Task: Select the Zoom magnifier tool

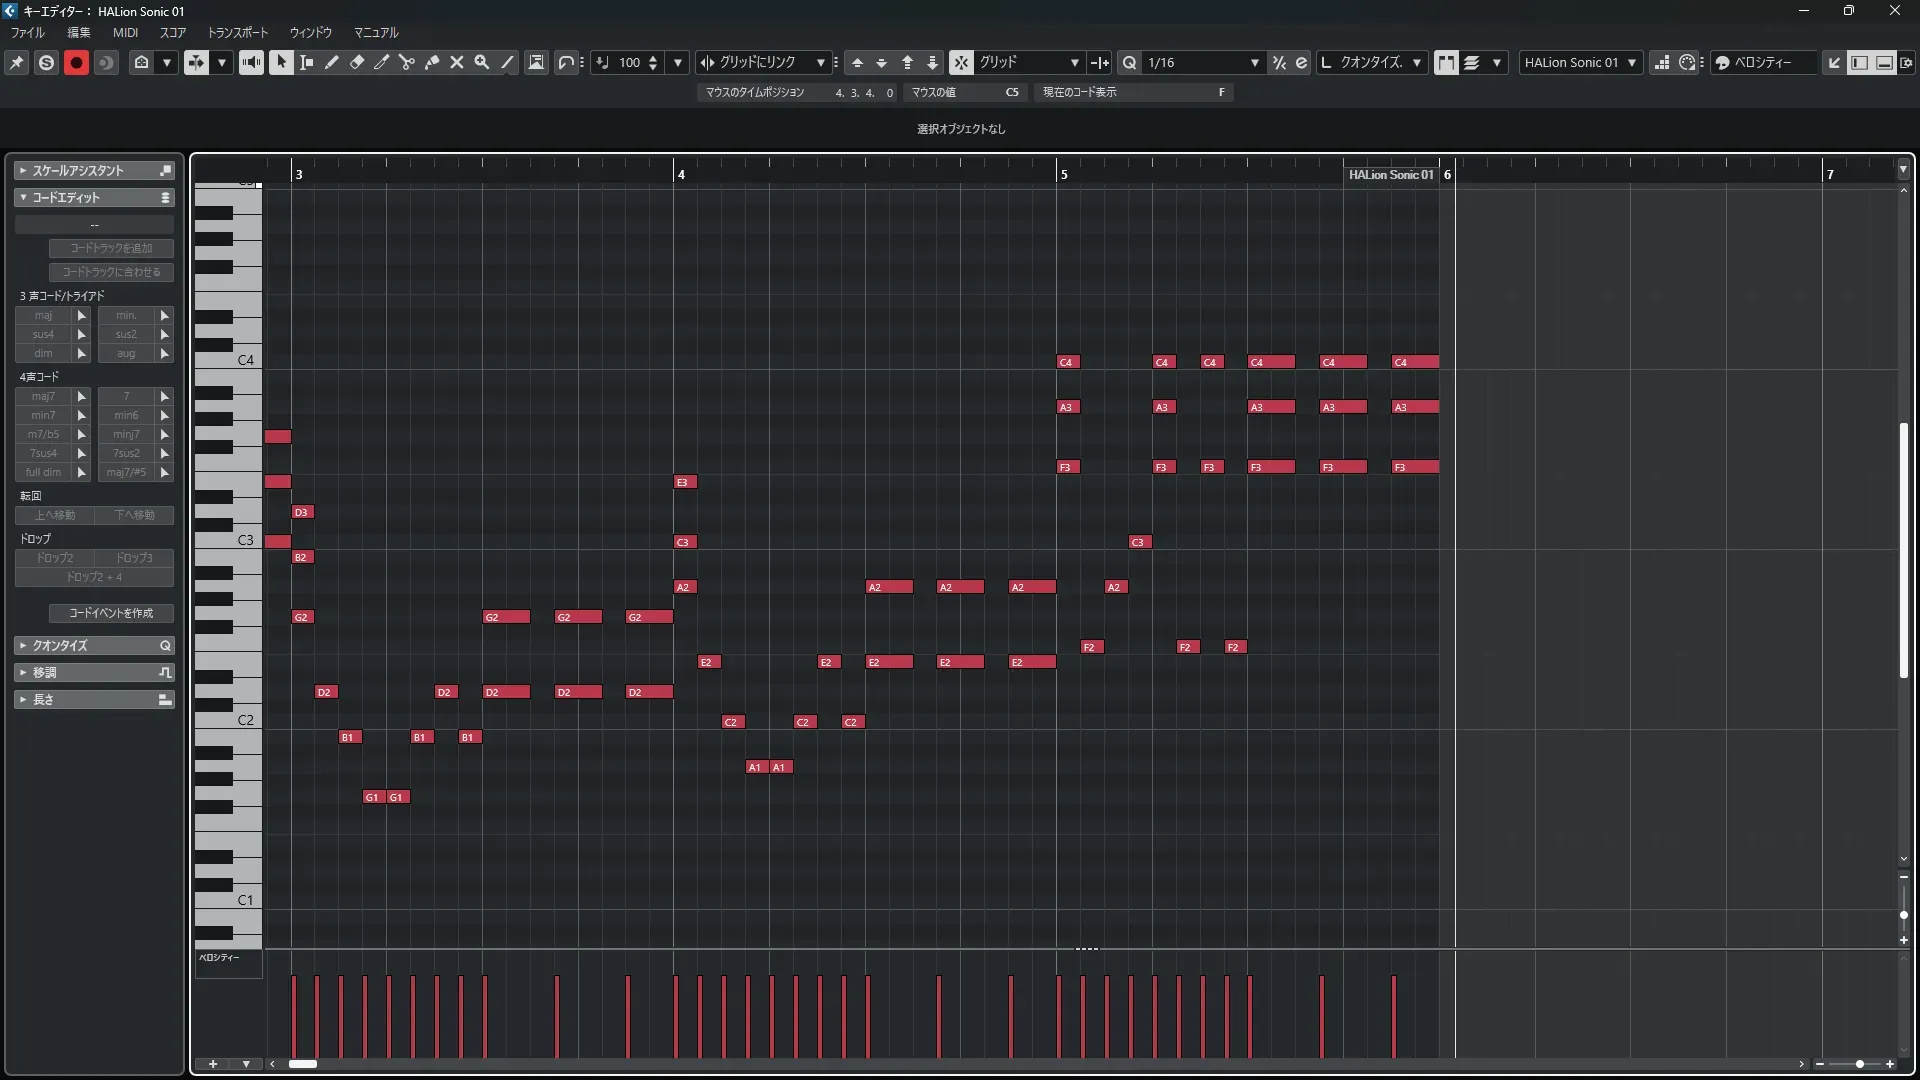Action: pyautogui.click(x=482, y=62)
